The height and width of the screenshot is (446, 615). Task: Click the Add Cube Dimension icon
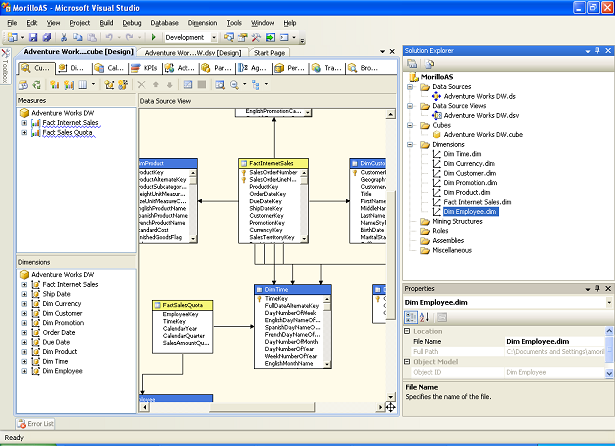point(109,84)
